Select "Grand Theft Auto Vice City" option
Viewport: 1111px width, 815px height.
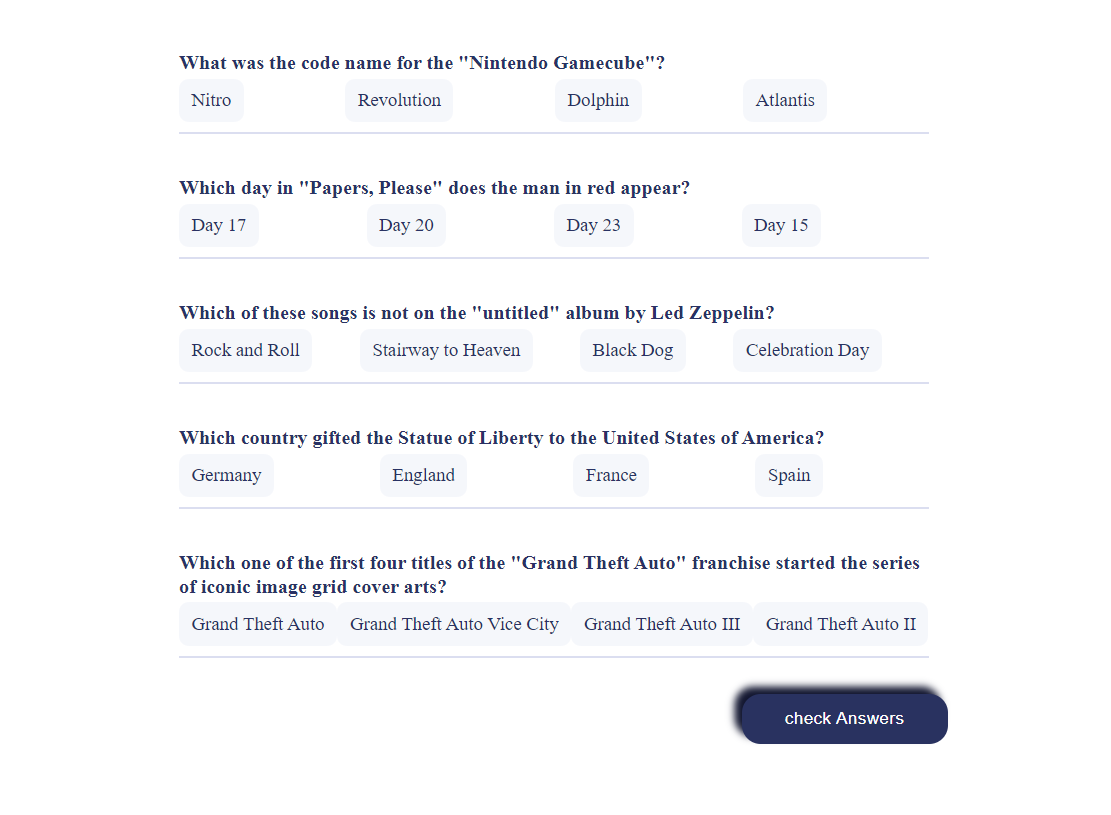pos(454,623)
